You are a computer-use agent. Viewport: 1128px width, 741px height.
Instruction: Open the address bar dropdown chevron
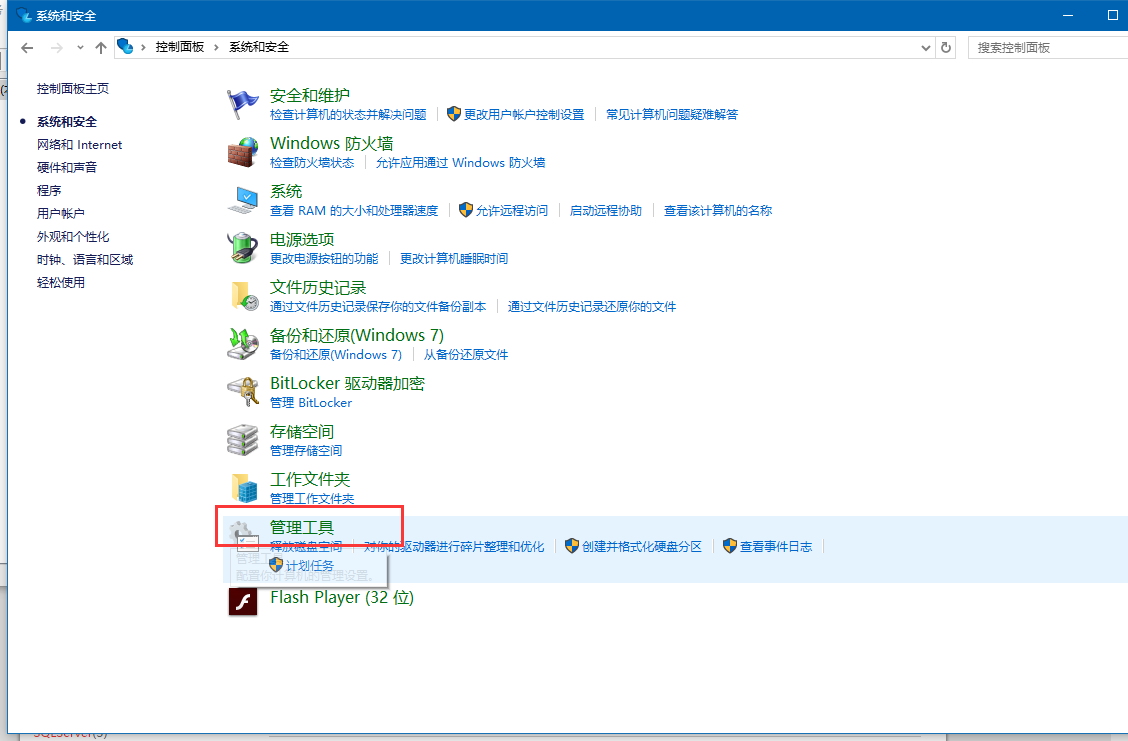tap(925, 47)
